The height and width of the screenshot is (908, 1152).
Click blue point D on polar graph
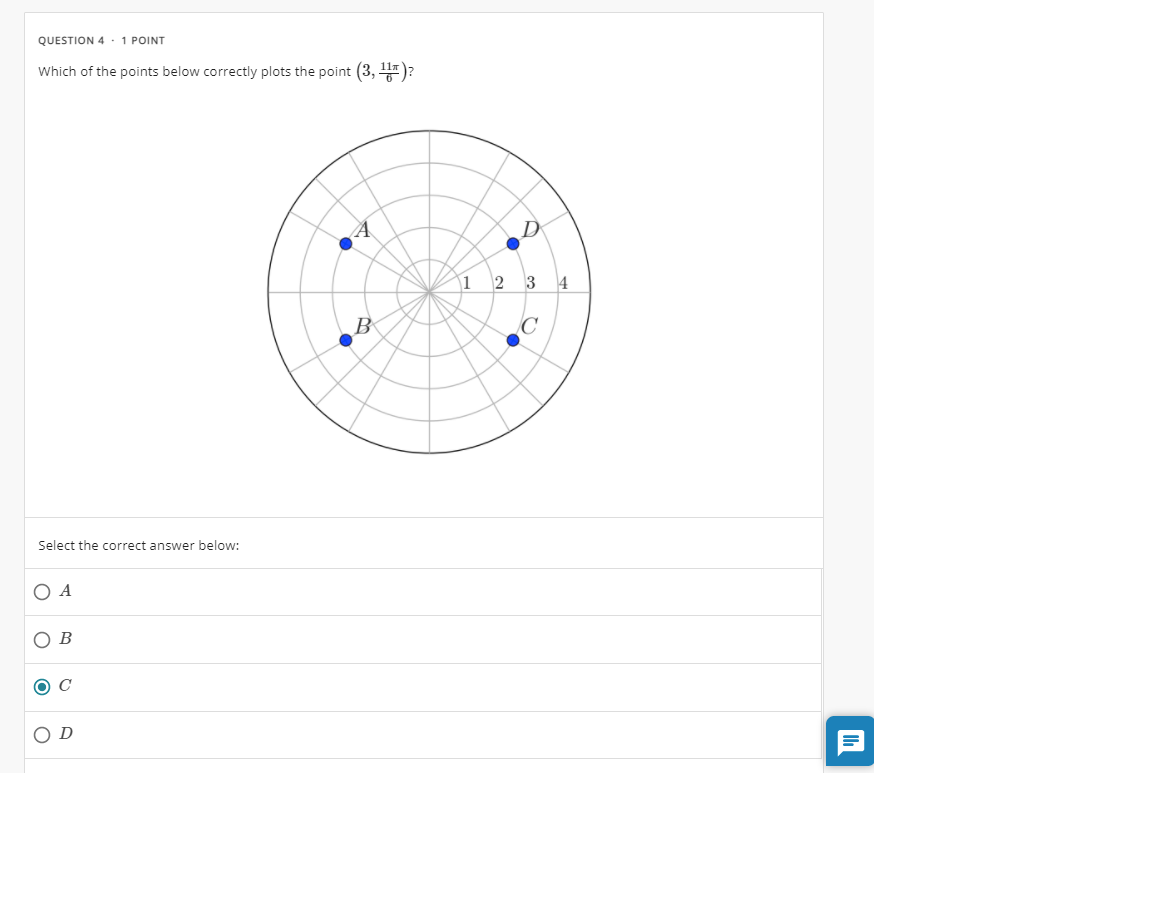513,244
